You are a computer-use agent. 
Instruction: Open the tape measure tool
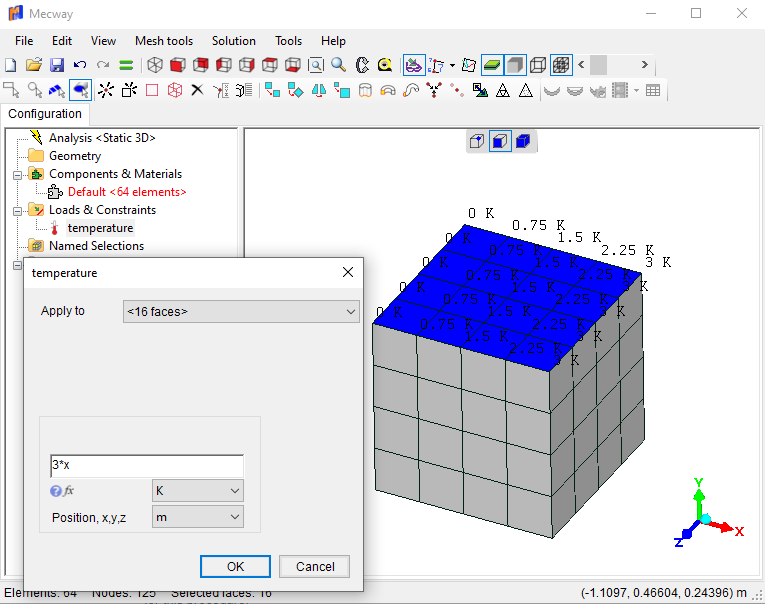click(x=385, y=65)
